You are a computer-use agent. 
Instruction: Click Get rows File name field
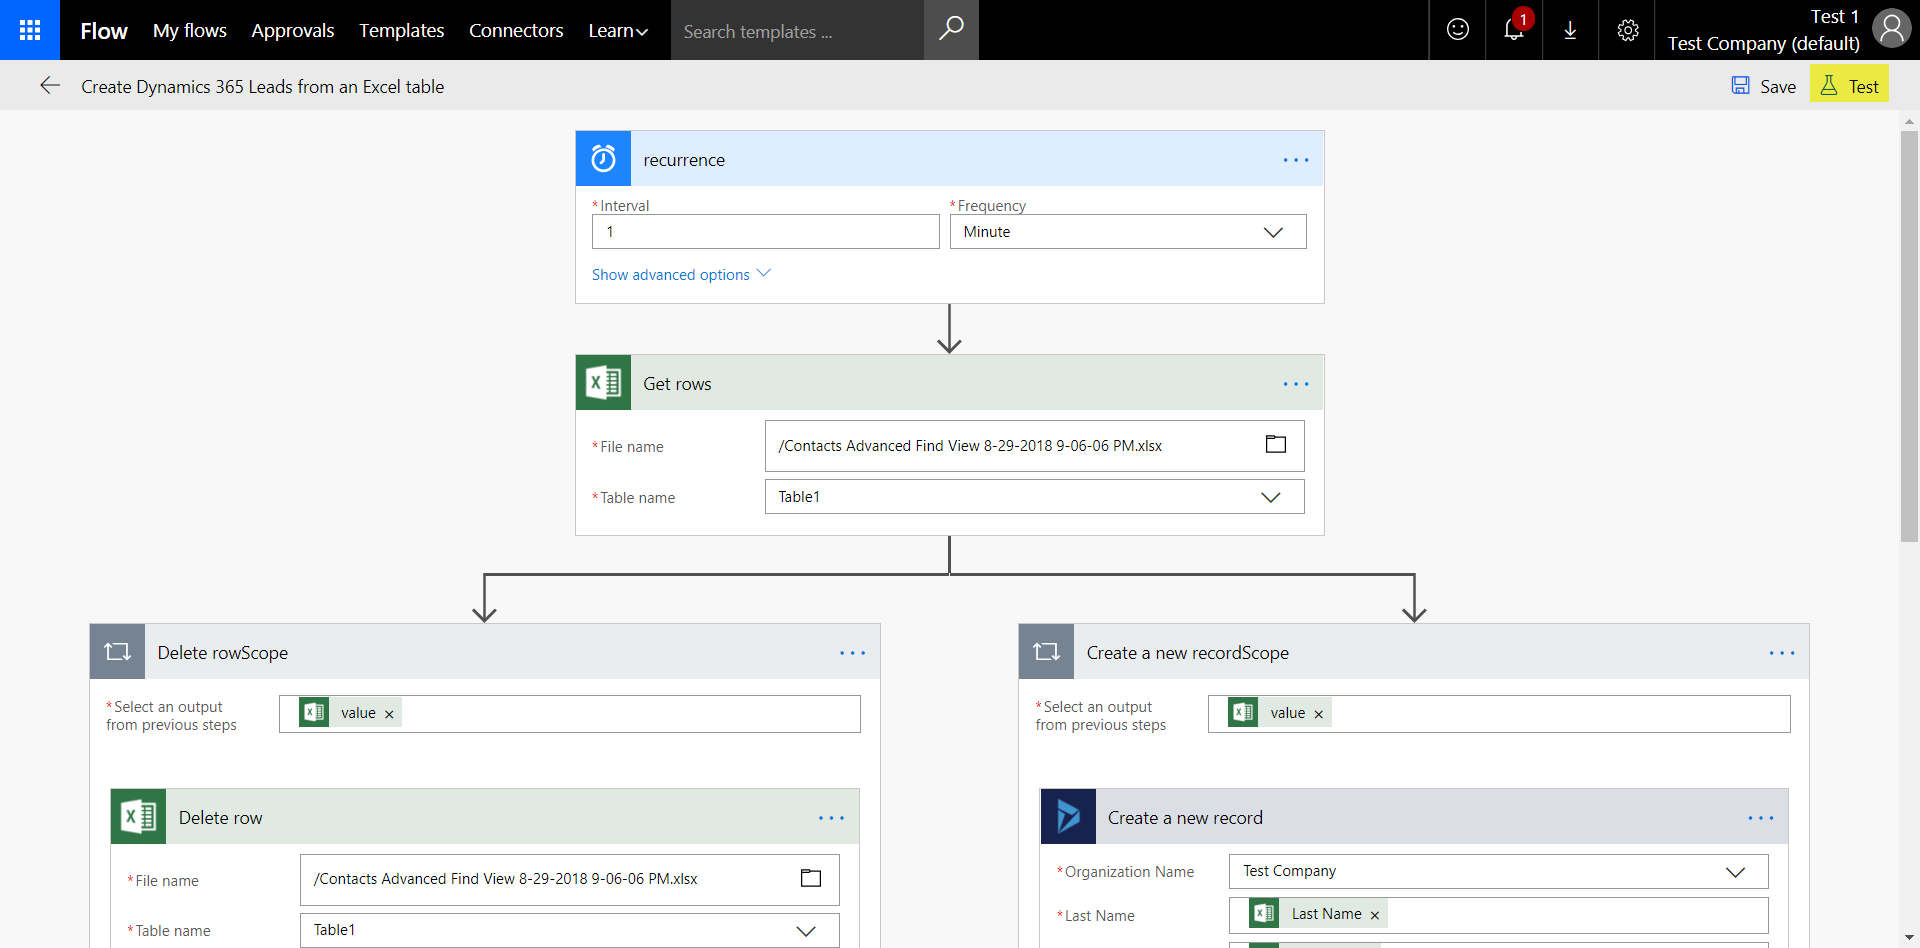tap(1034, 446)
